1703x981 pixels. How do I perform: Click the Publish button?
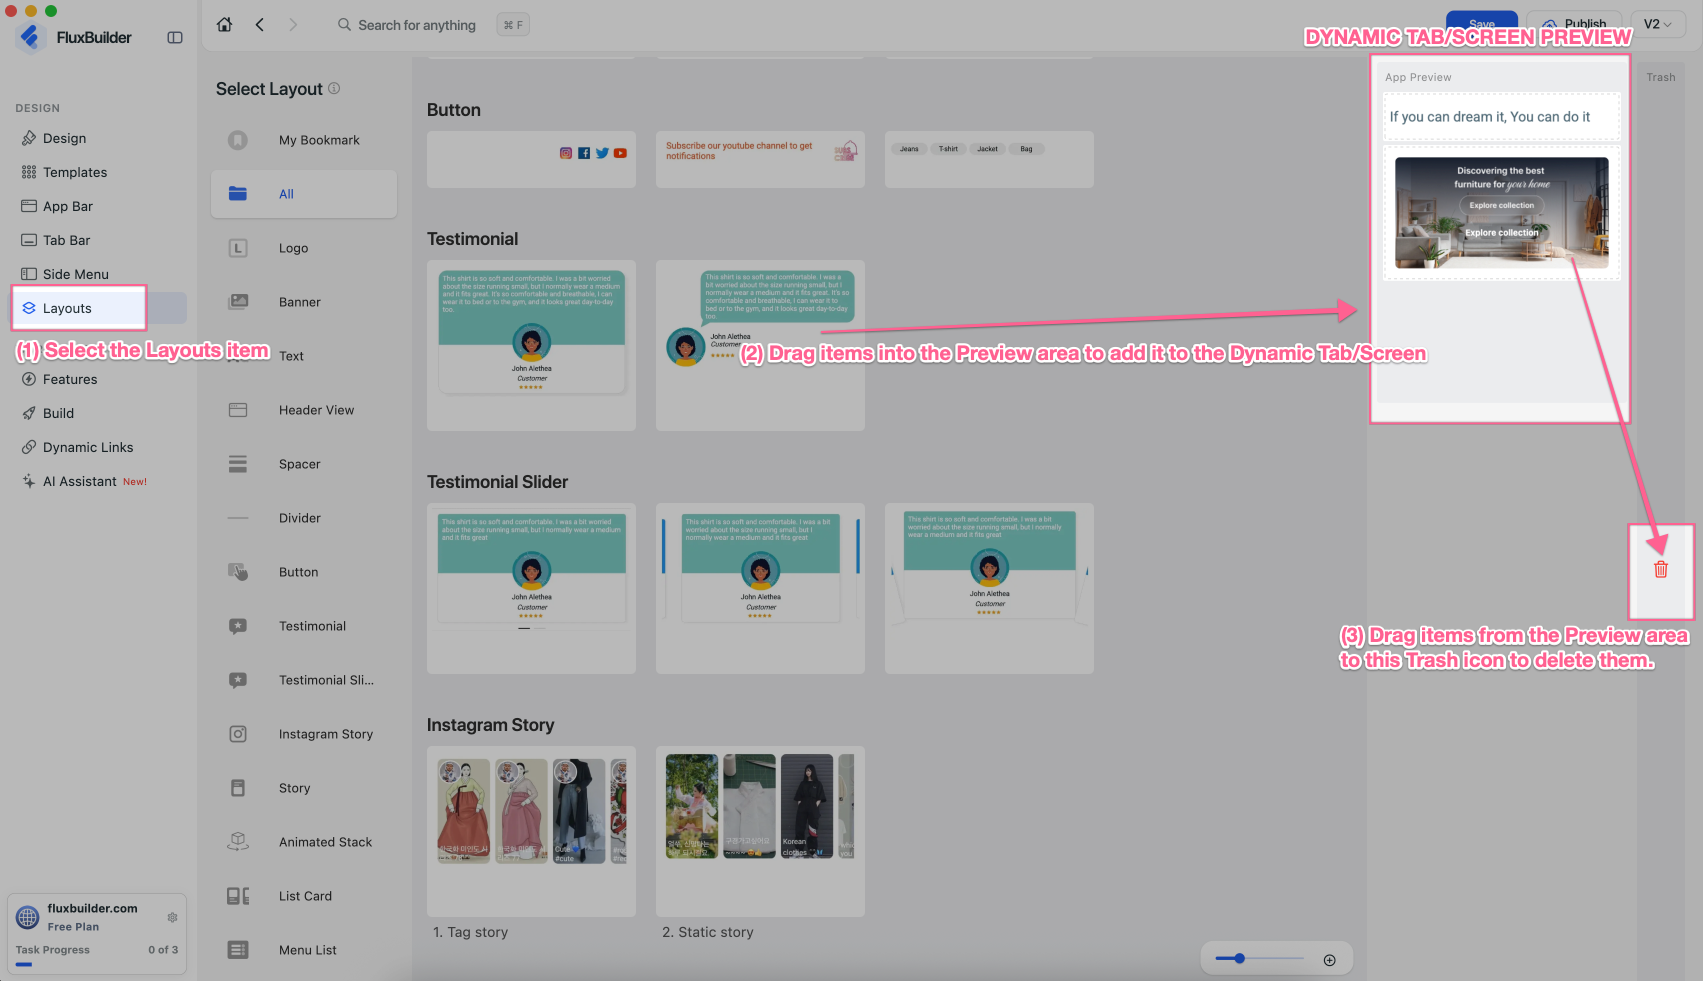click(x=1575, y=24)
